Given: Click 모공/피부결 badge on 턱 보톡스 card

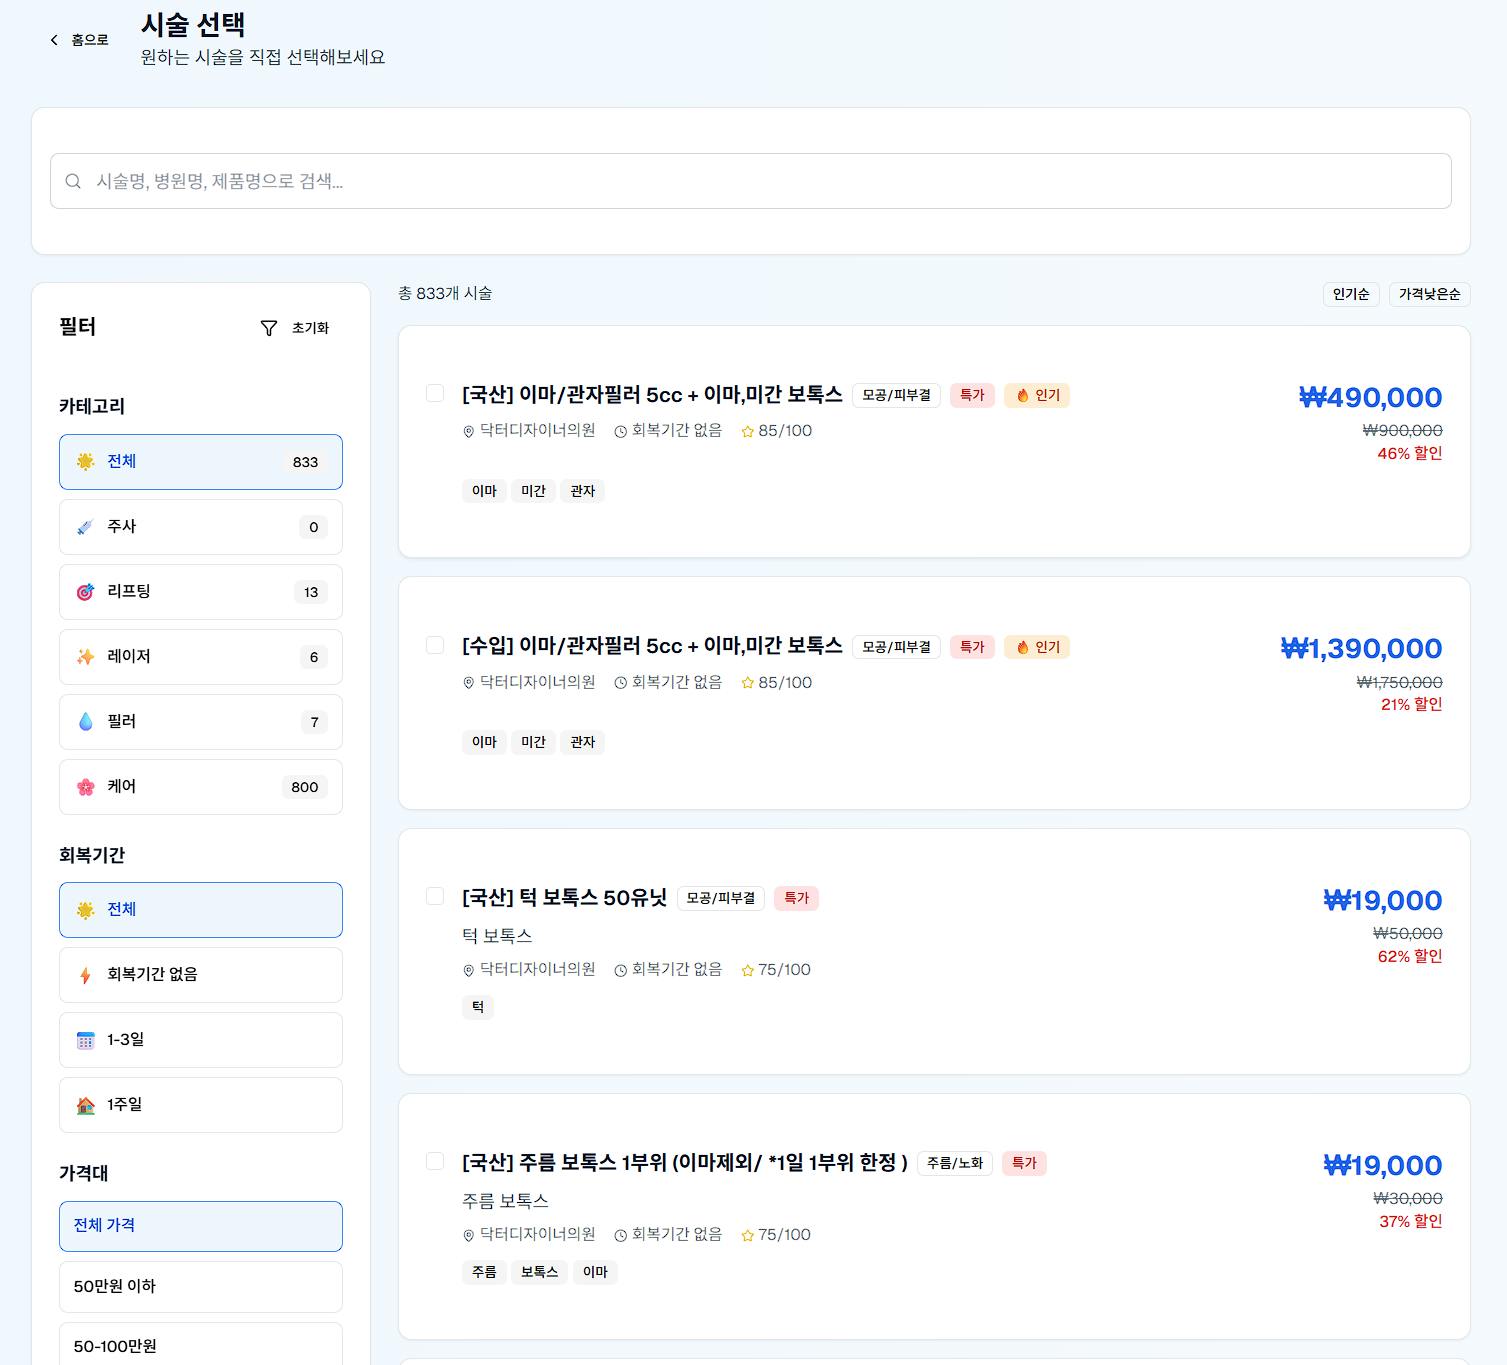Looking at the screenshot, I should pos(721,898).
